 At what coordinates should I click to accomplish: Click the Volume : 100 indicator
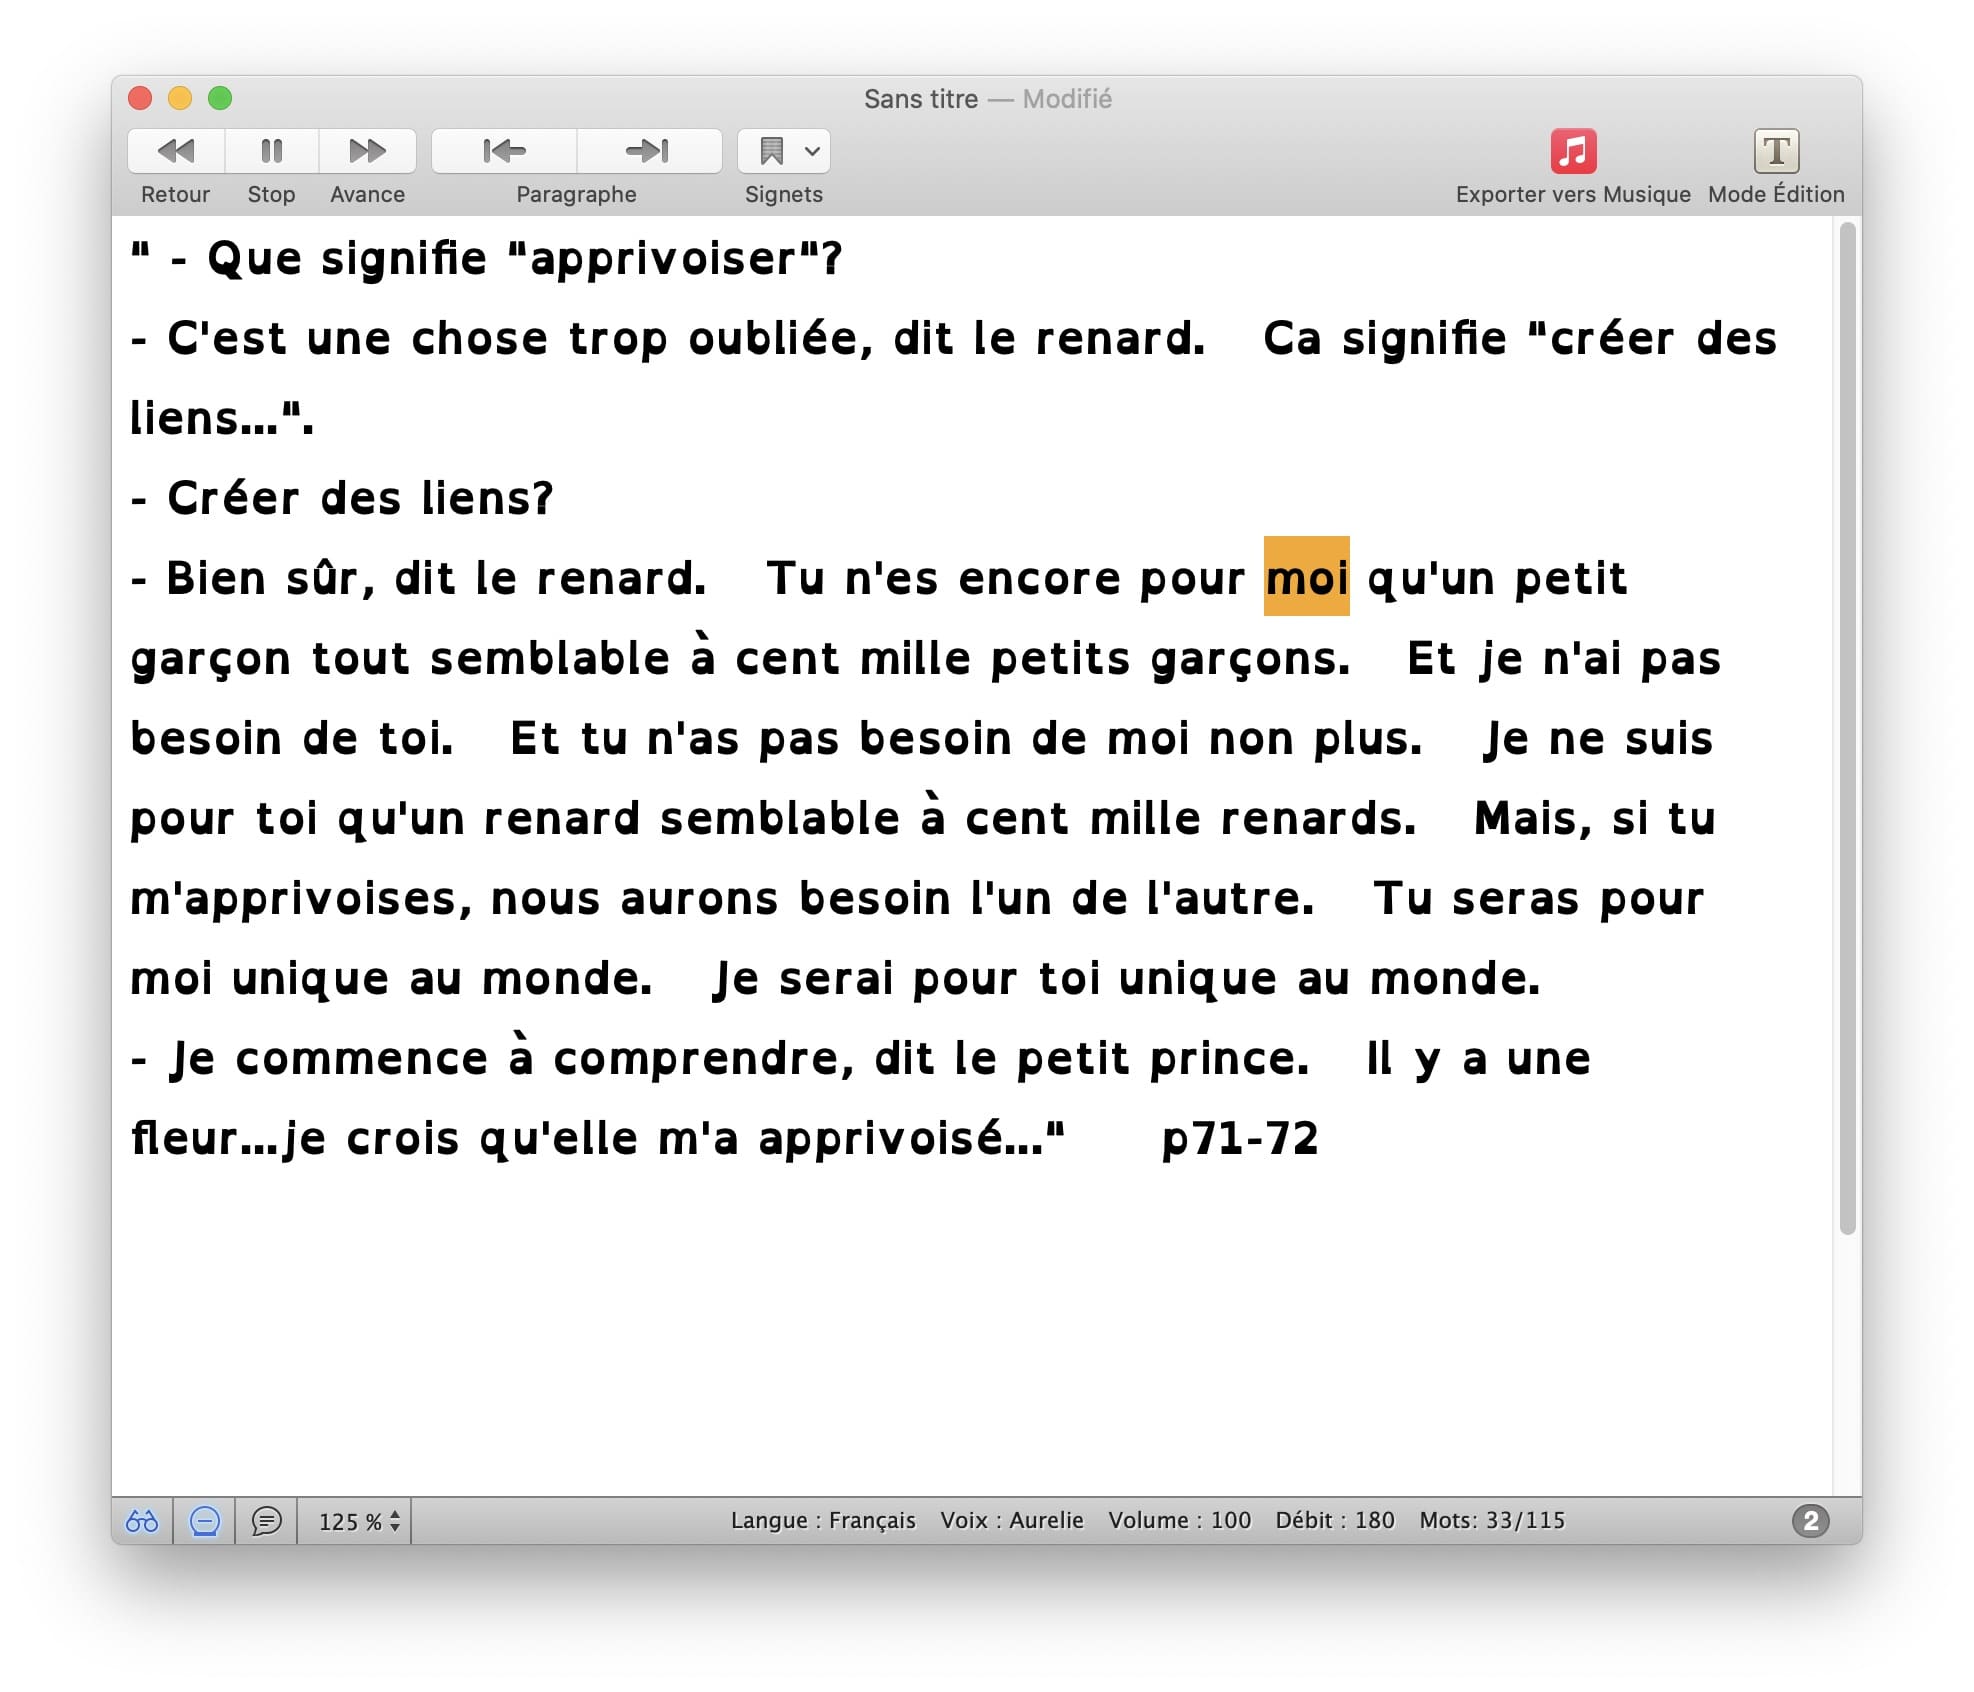[x=1179, y=1520]
